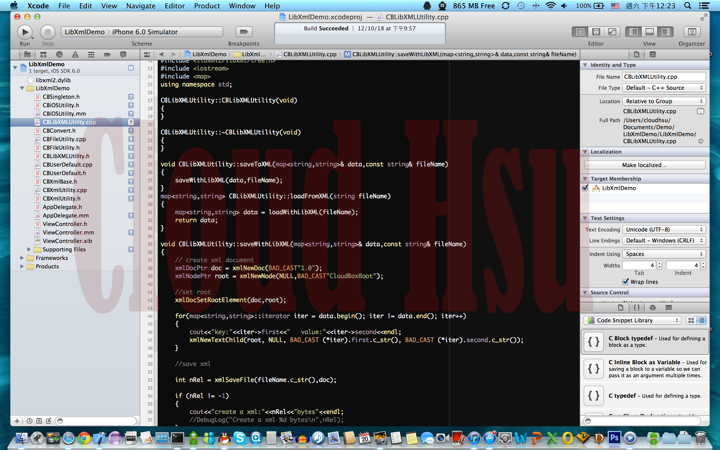
Task: Select CBFileUtility.cpp in the navigator
Action: (x=64, y=139)
